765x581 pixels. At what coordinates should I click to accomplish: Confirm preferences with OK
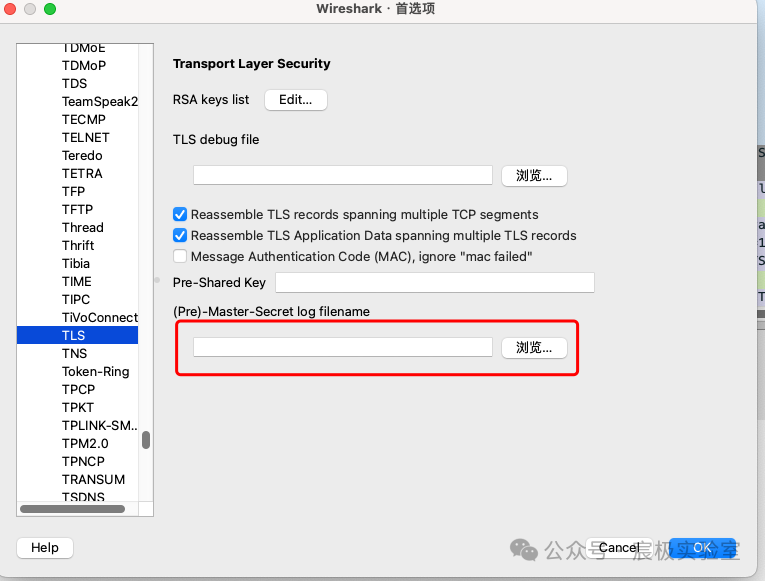(702, 548)
